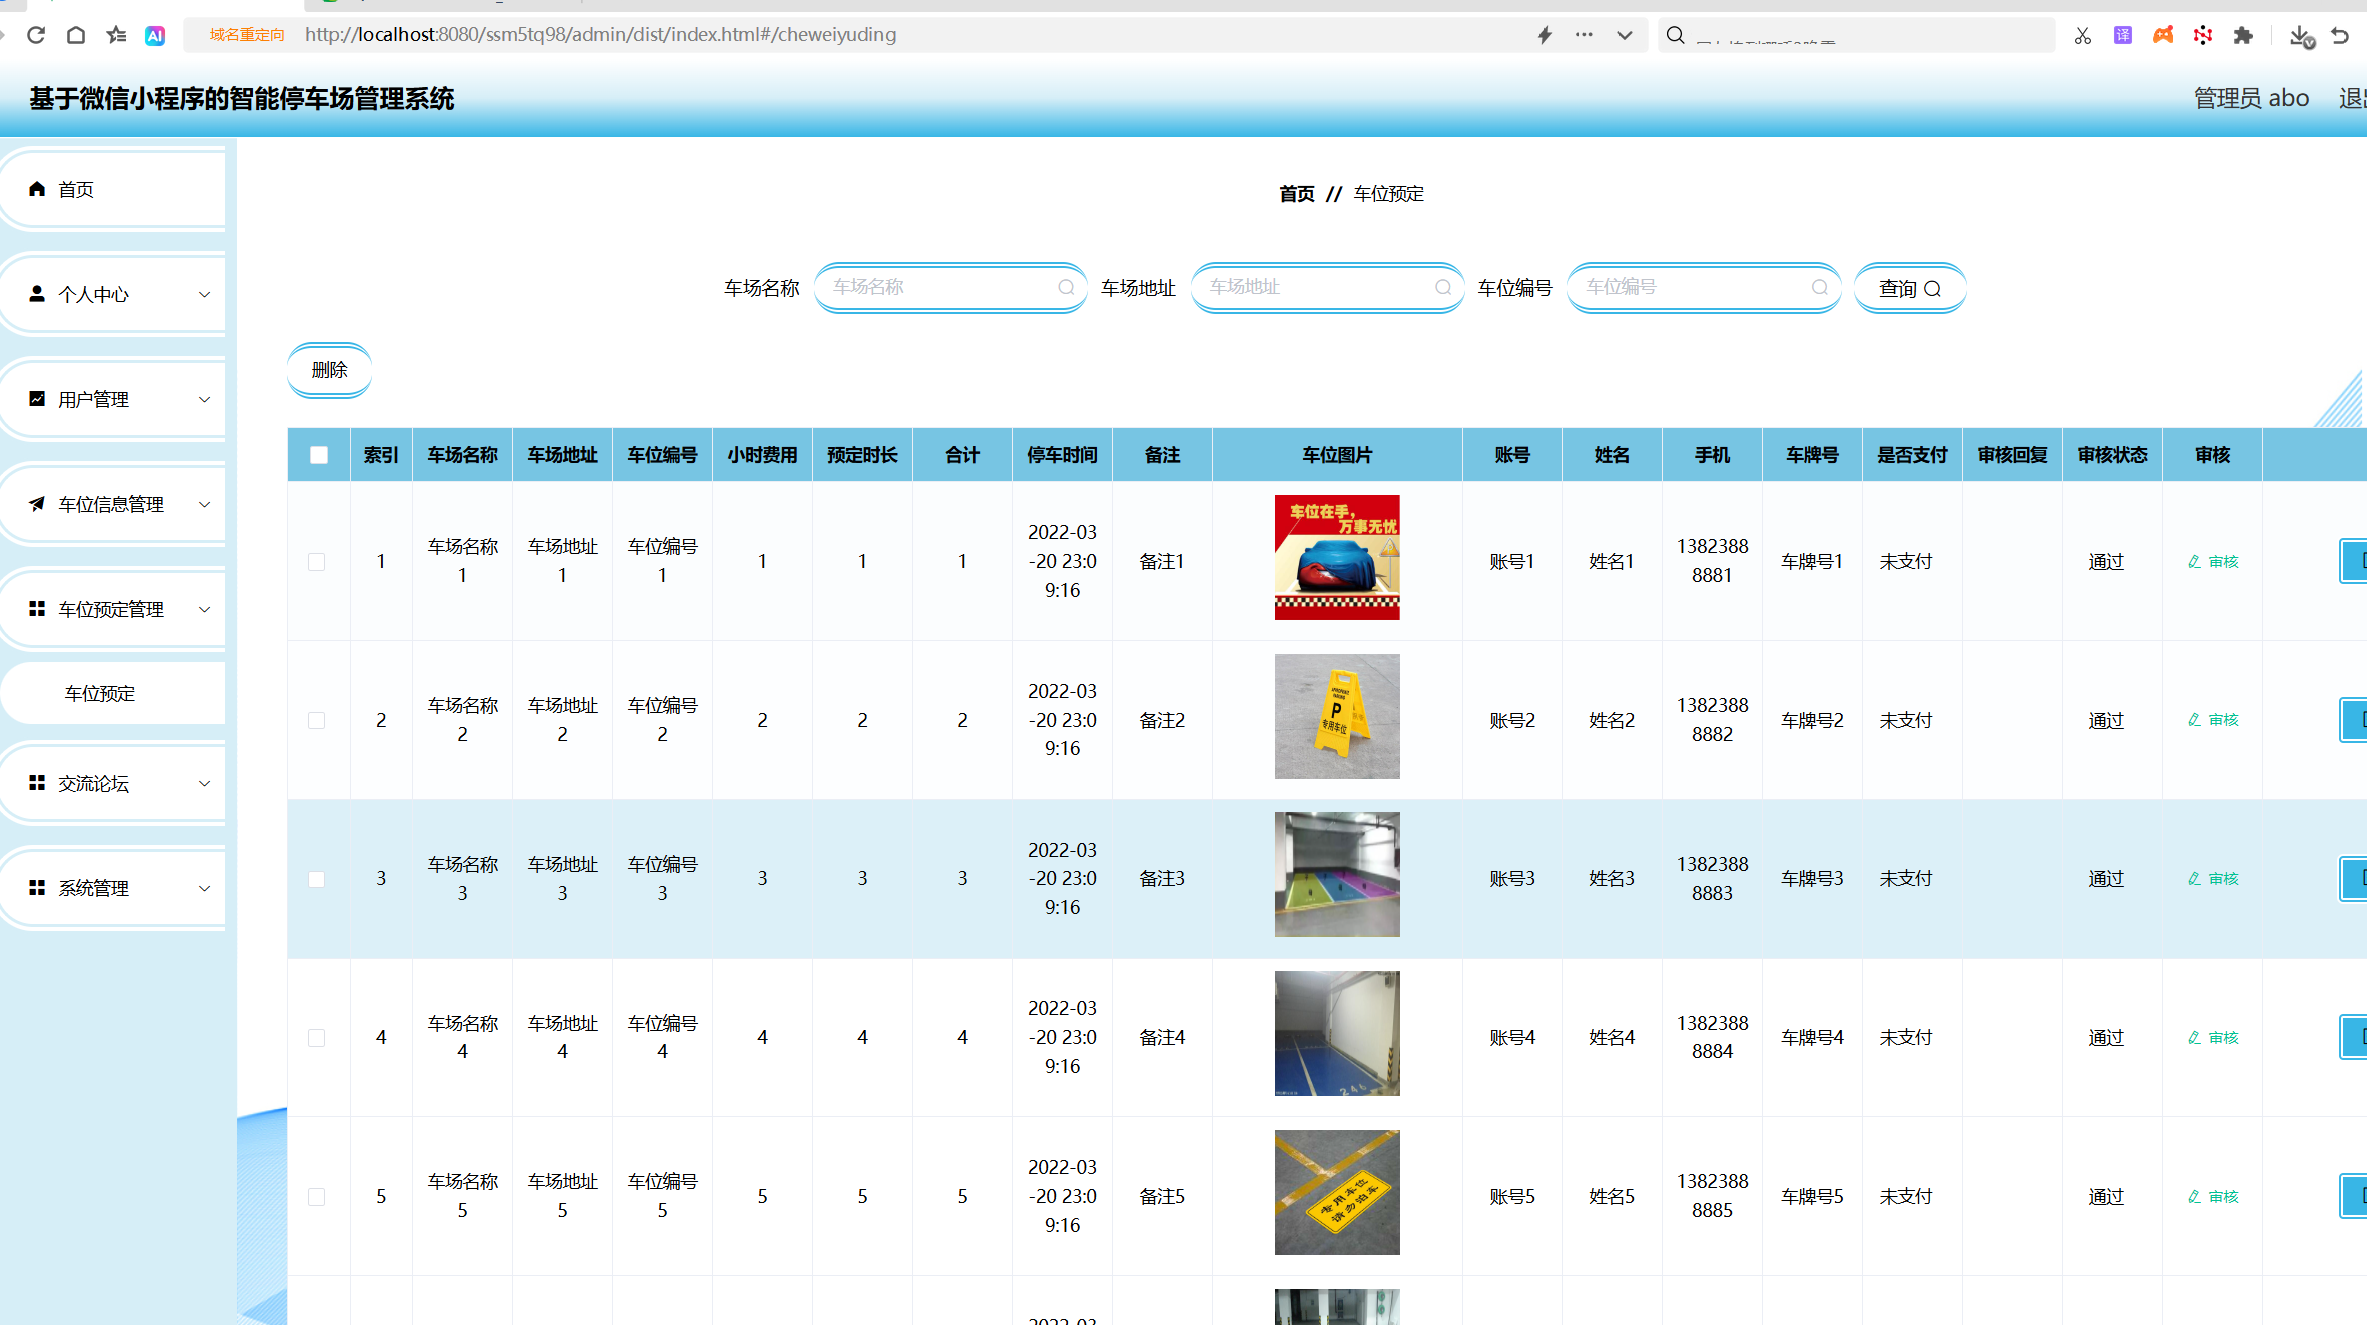Click 审核 for the 账号1 row
The height and width of the screenshot is (1325, 2367).
point(2213,562)
